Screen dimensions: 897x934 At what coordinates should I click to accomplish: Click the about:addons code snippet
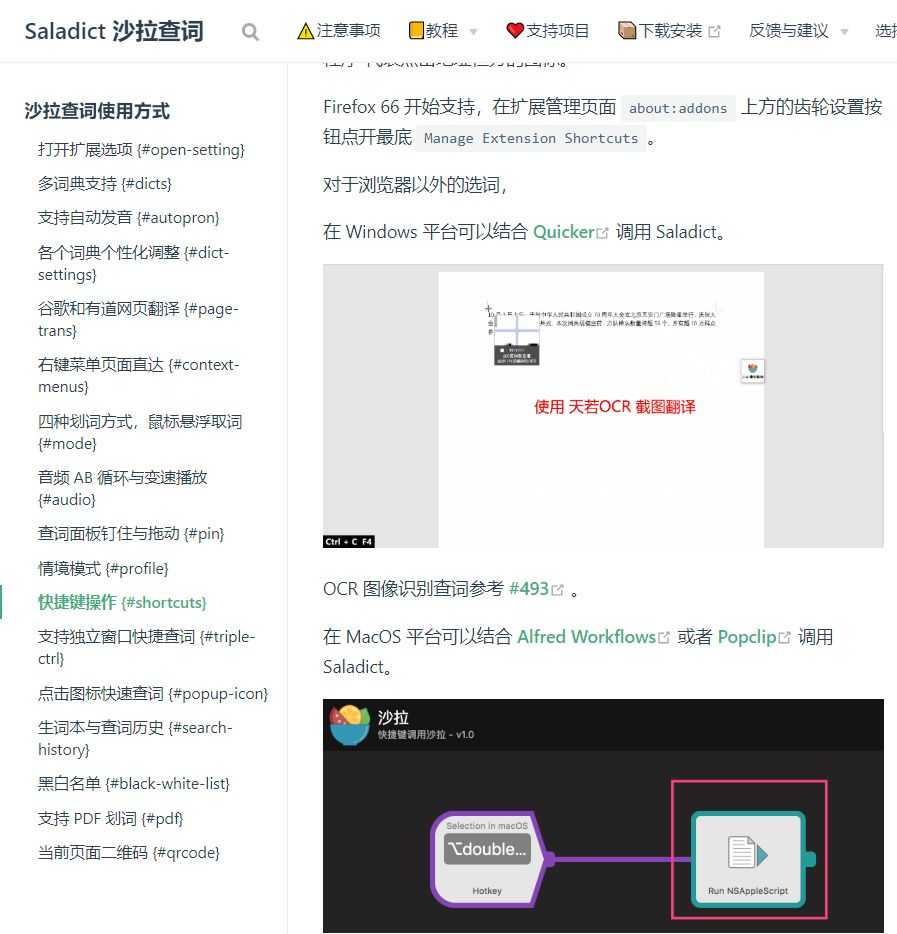[x=678, y=108]
